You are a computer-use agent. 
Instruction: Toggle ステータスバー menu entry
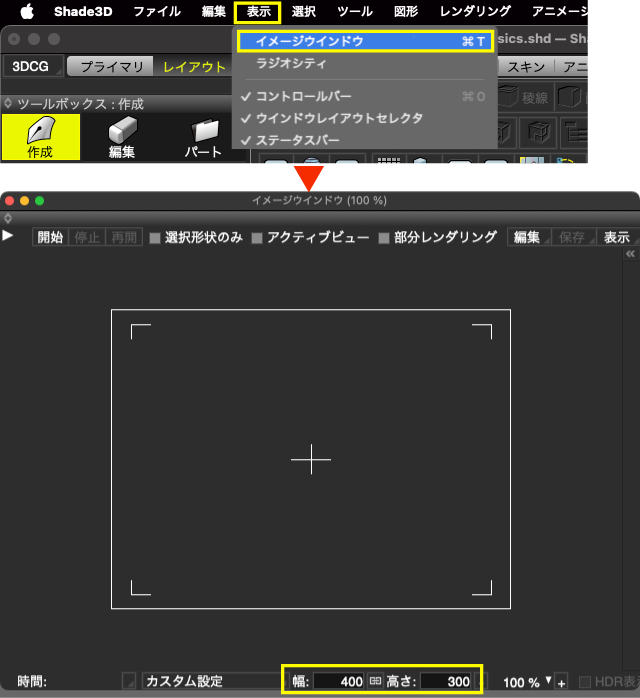click(x=365, y=140)
